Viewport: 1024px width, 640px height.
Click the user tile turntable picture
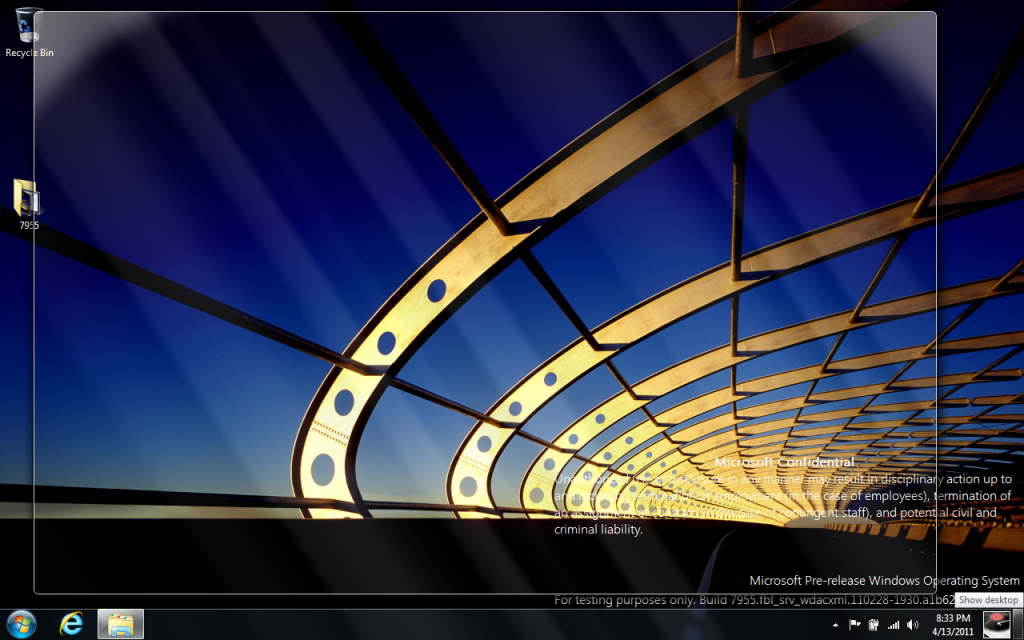[997, 625]
